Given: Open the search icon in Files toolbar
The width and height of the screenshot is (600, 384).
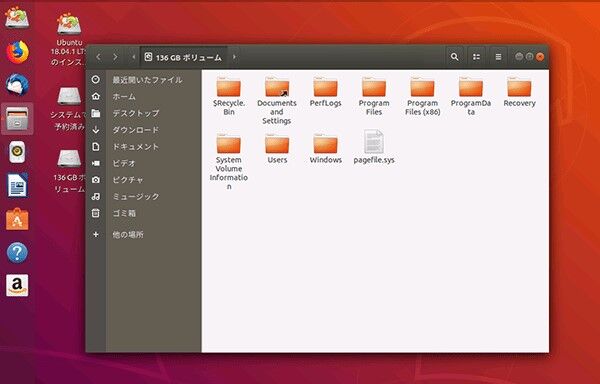Looking at the screenshot, I should [454, 57].
